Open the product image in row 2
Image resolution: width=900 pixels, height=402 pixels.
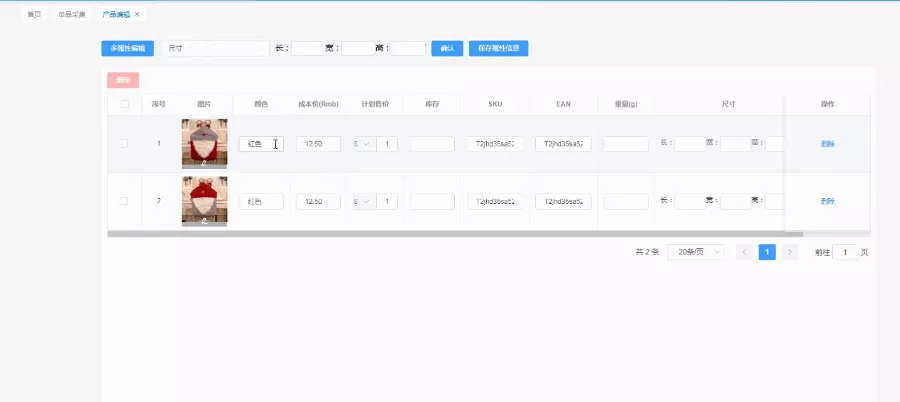204,200
